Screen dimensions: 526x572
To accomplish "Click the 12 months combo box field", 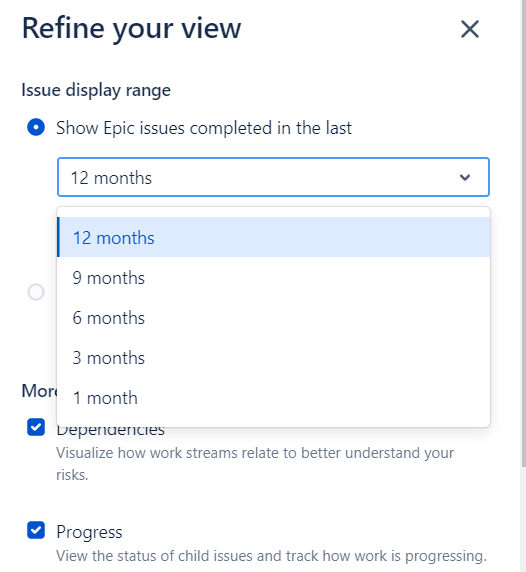I will tap(273, 177).
